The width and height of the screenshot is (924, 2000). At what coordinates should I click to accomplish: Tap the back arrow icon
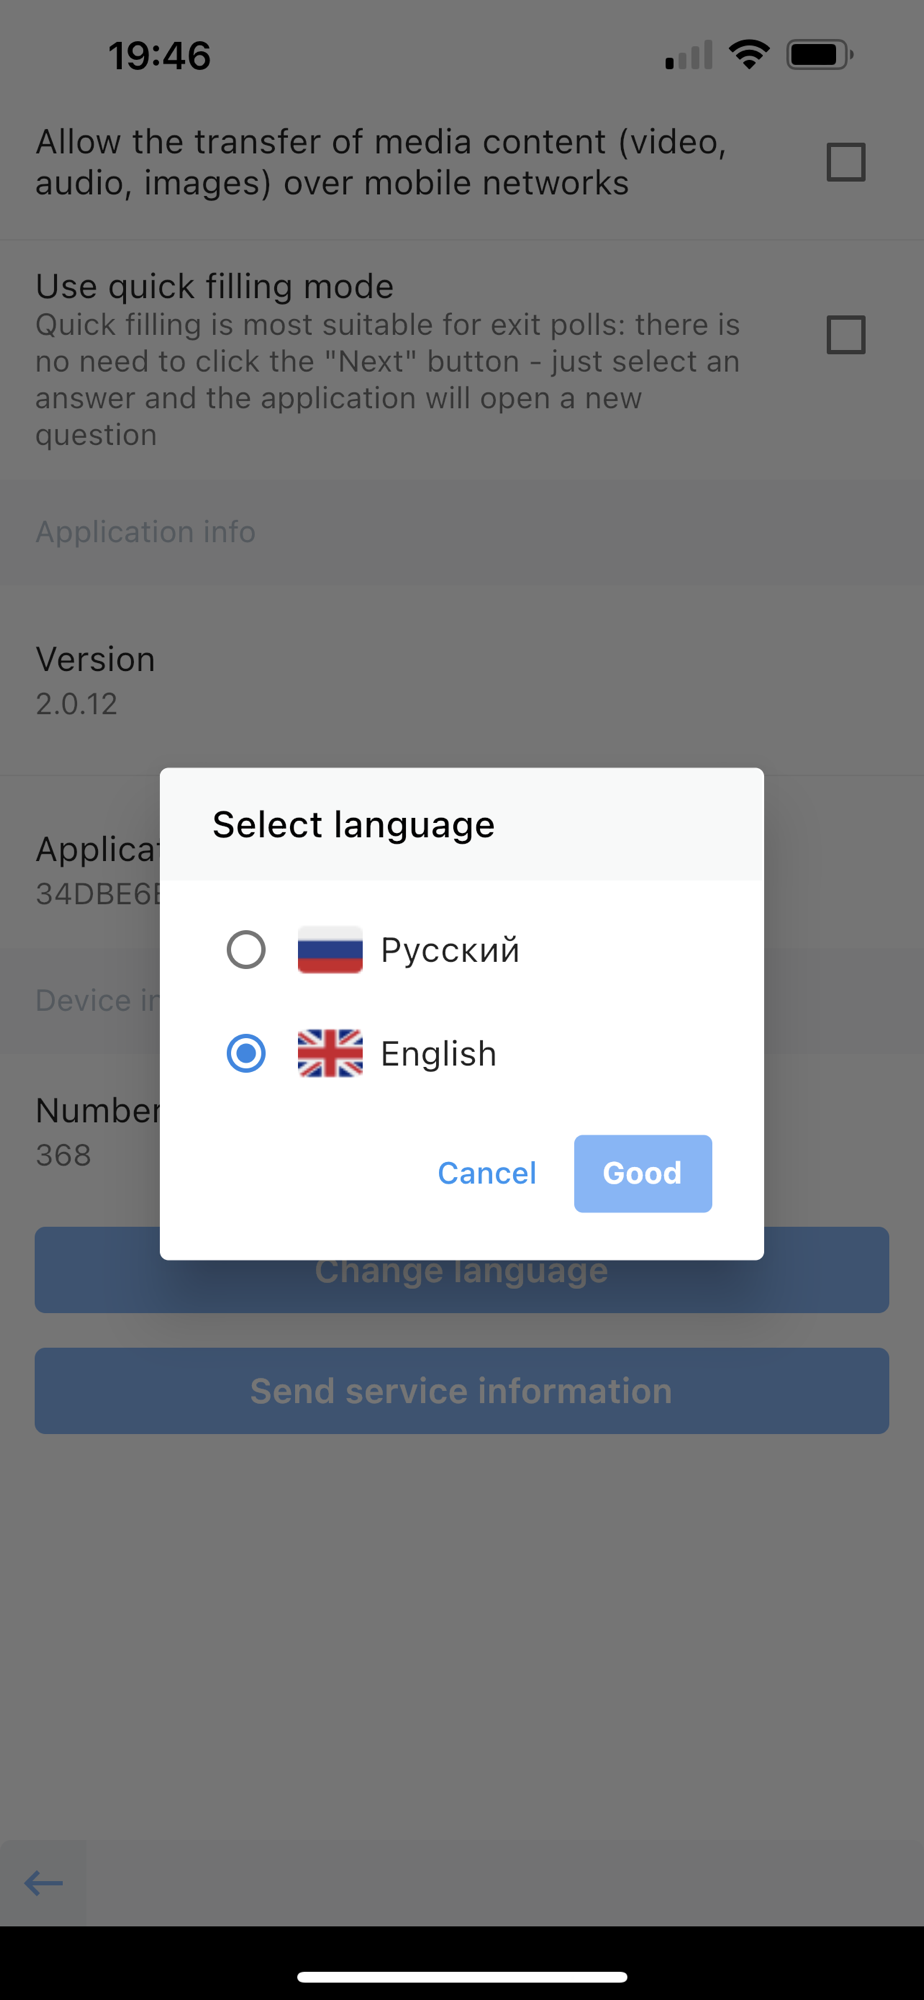point(43,1884)
